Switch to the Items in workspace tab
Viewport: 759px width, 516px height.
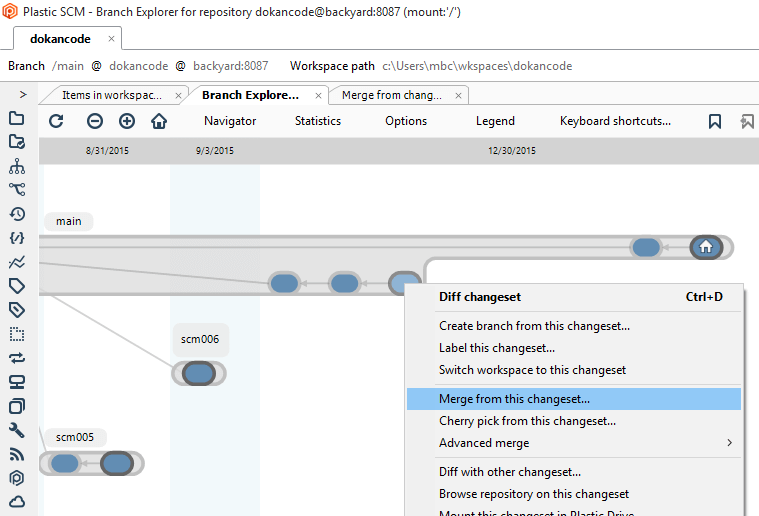(111, 95)
